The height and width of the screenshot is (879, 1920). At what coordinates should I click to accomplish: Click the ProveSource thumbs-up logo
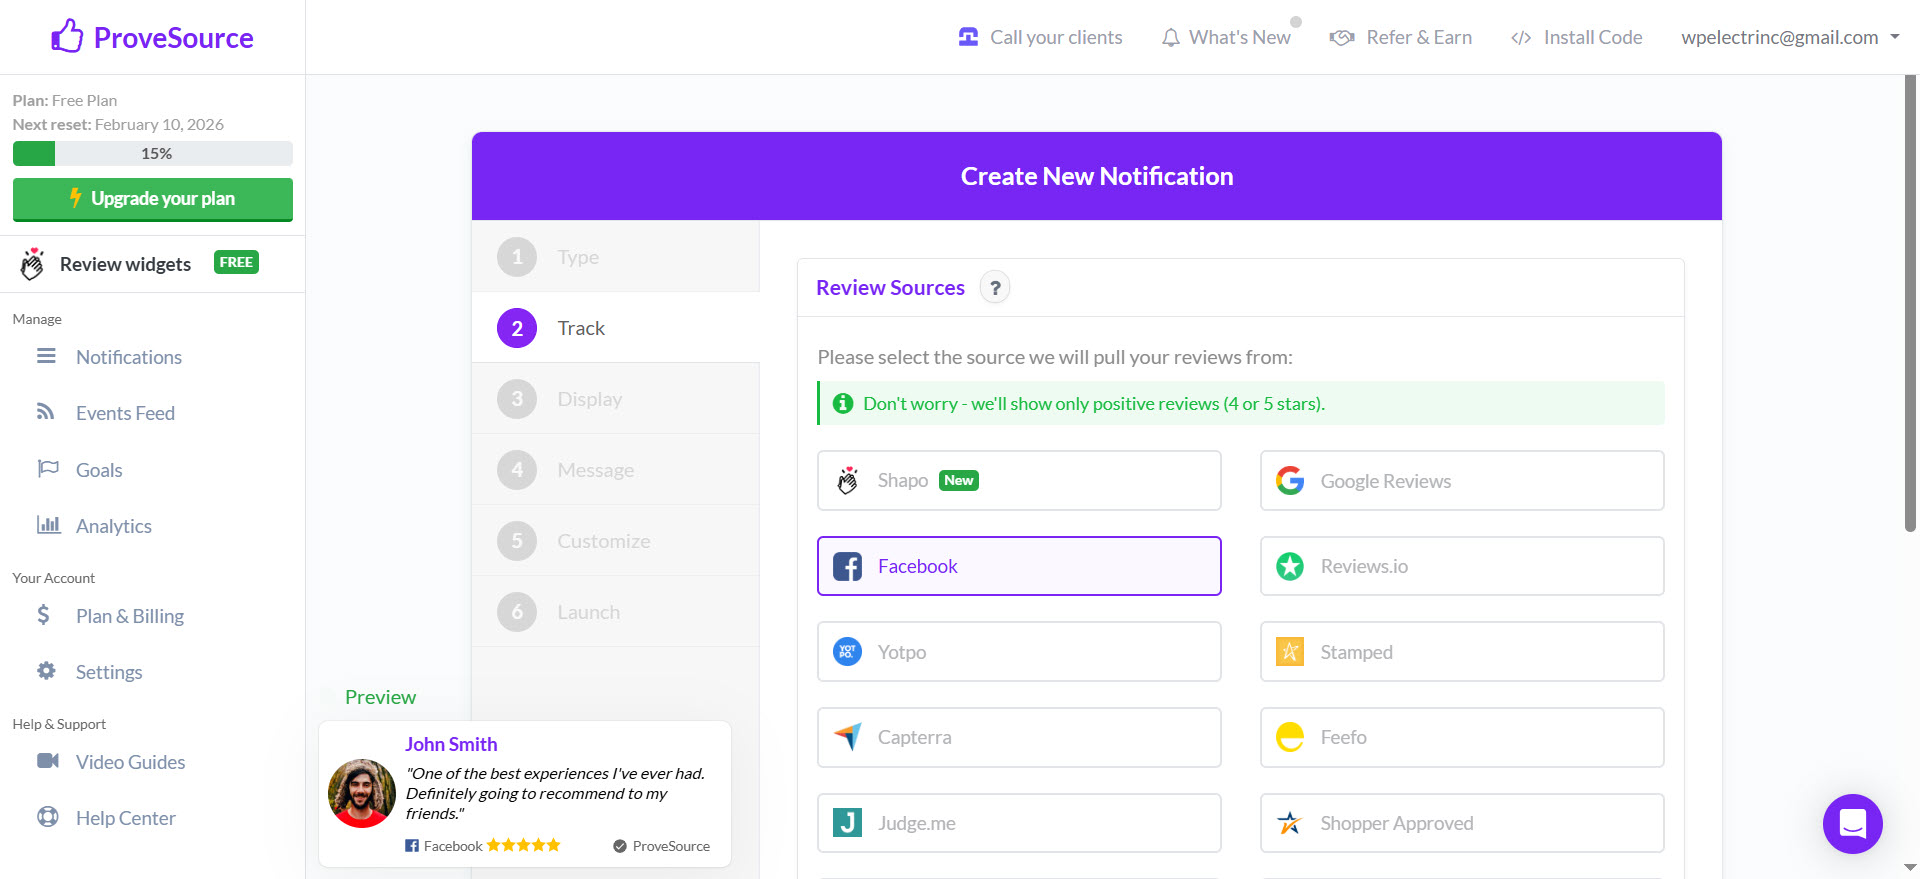click(x=67, y=37)
